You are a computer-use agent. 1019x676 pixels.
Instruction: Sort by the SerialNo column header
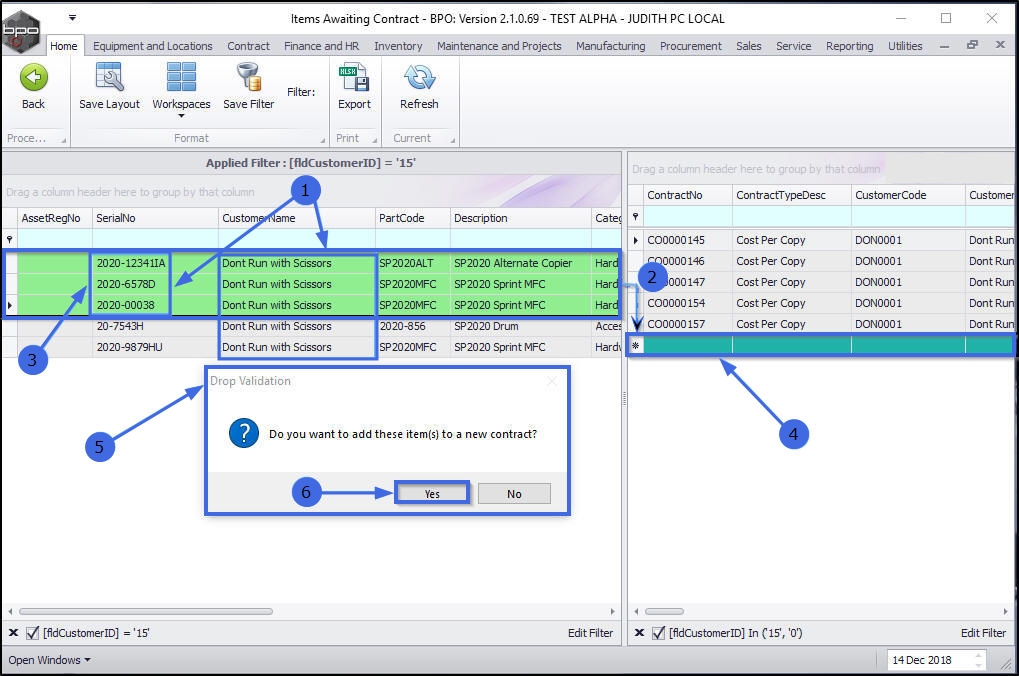click(x=155, y=218)
